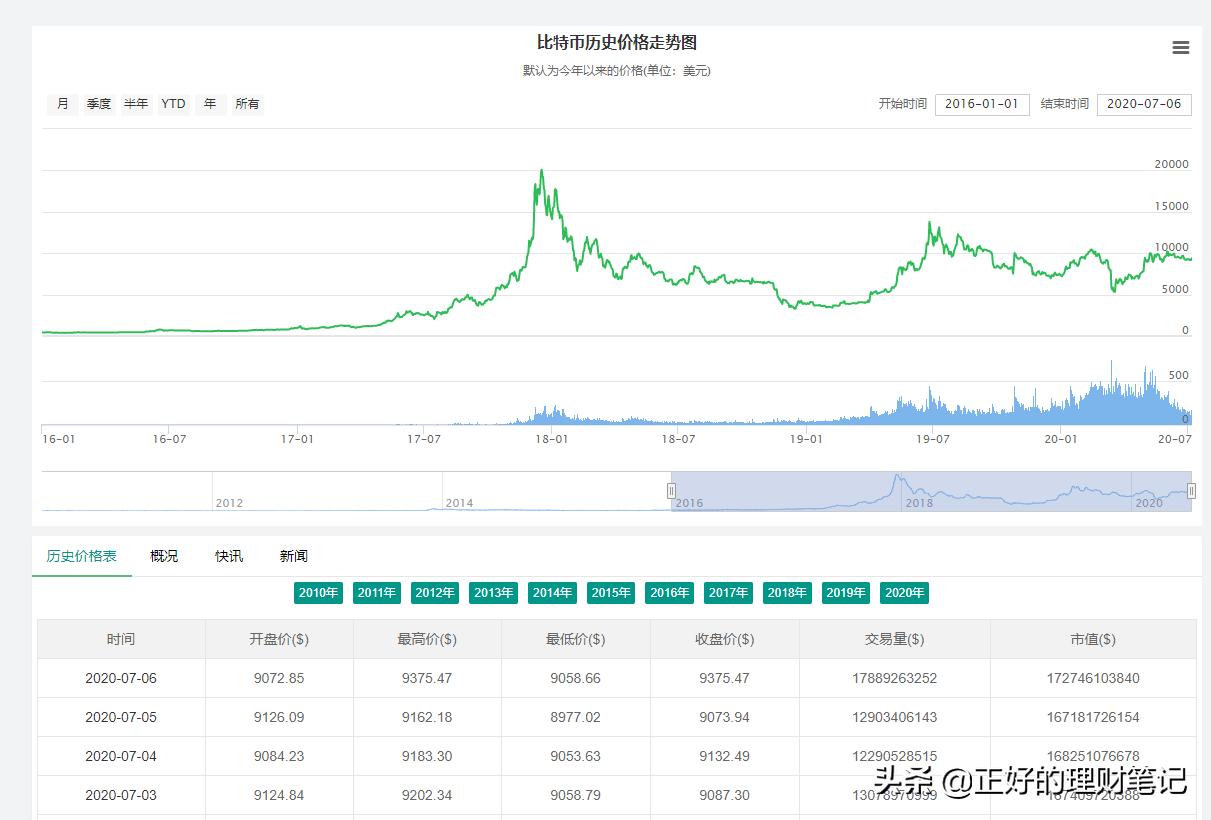Click the start date field 2016-01-01
The width and height of the screenshot is (1211, 820).
point(981,104)
